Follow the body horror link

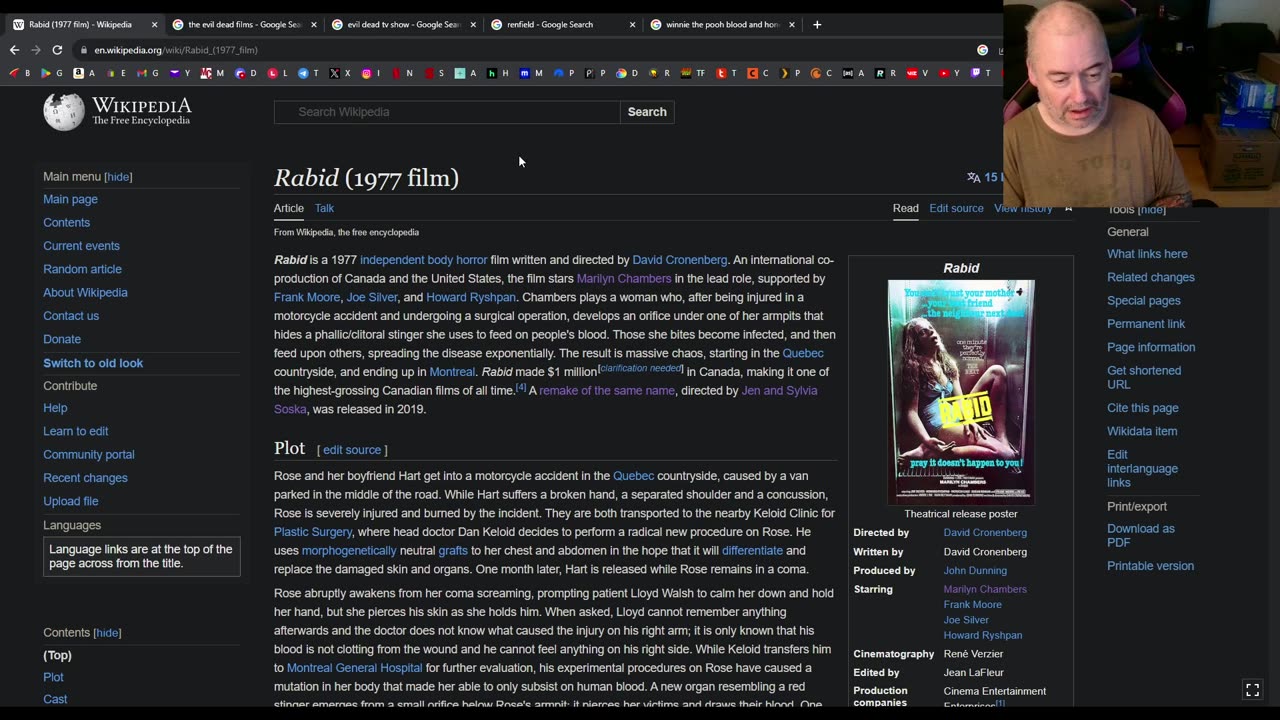pyautogui.click(x=457, y=260)
